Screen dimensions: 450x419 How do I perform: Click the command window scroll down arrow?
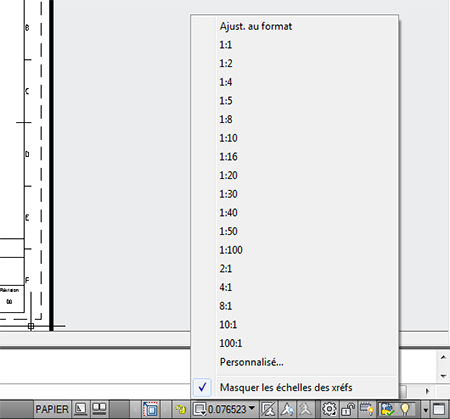point(443,376)
